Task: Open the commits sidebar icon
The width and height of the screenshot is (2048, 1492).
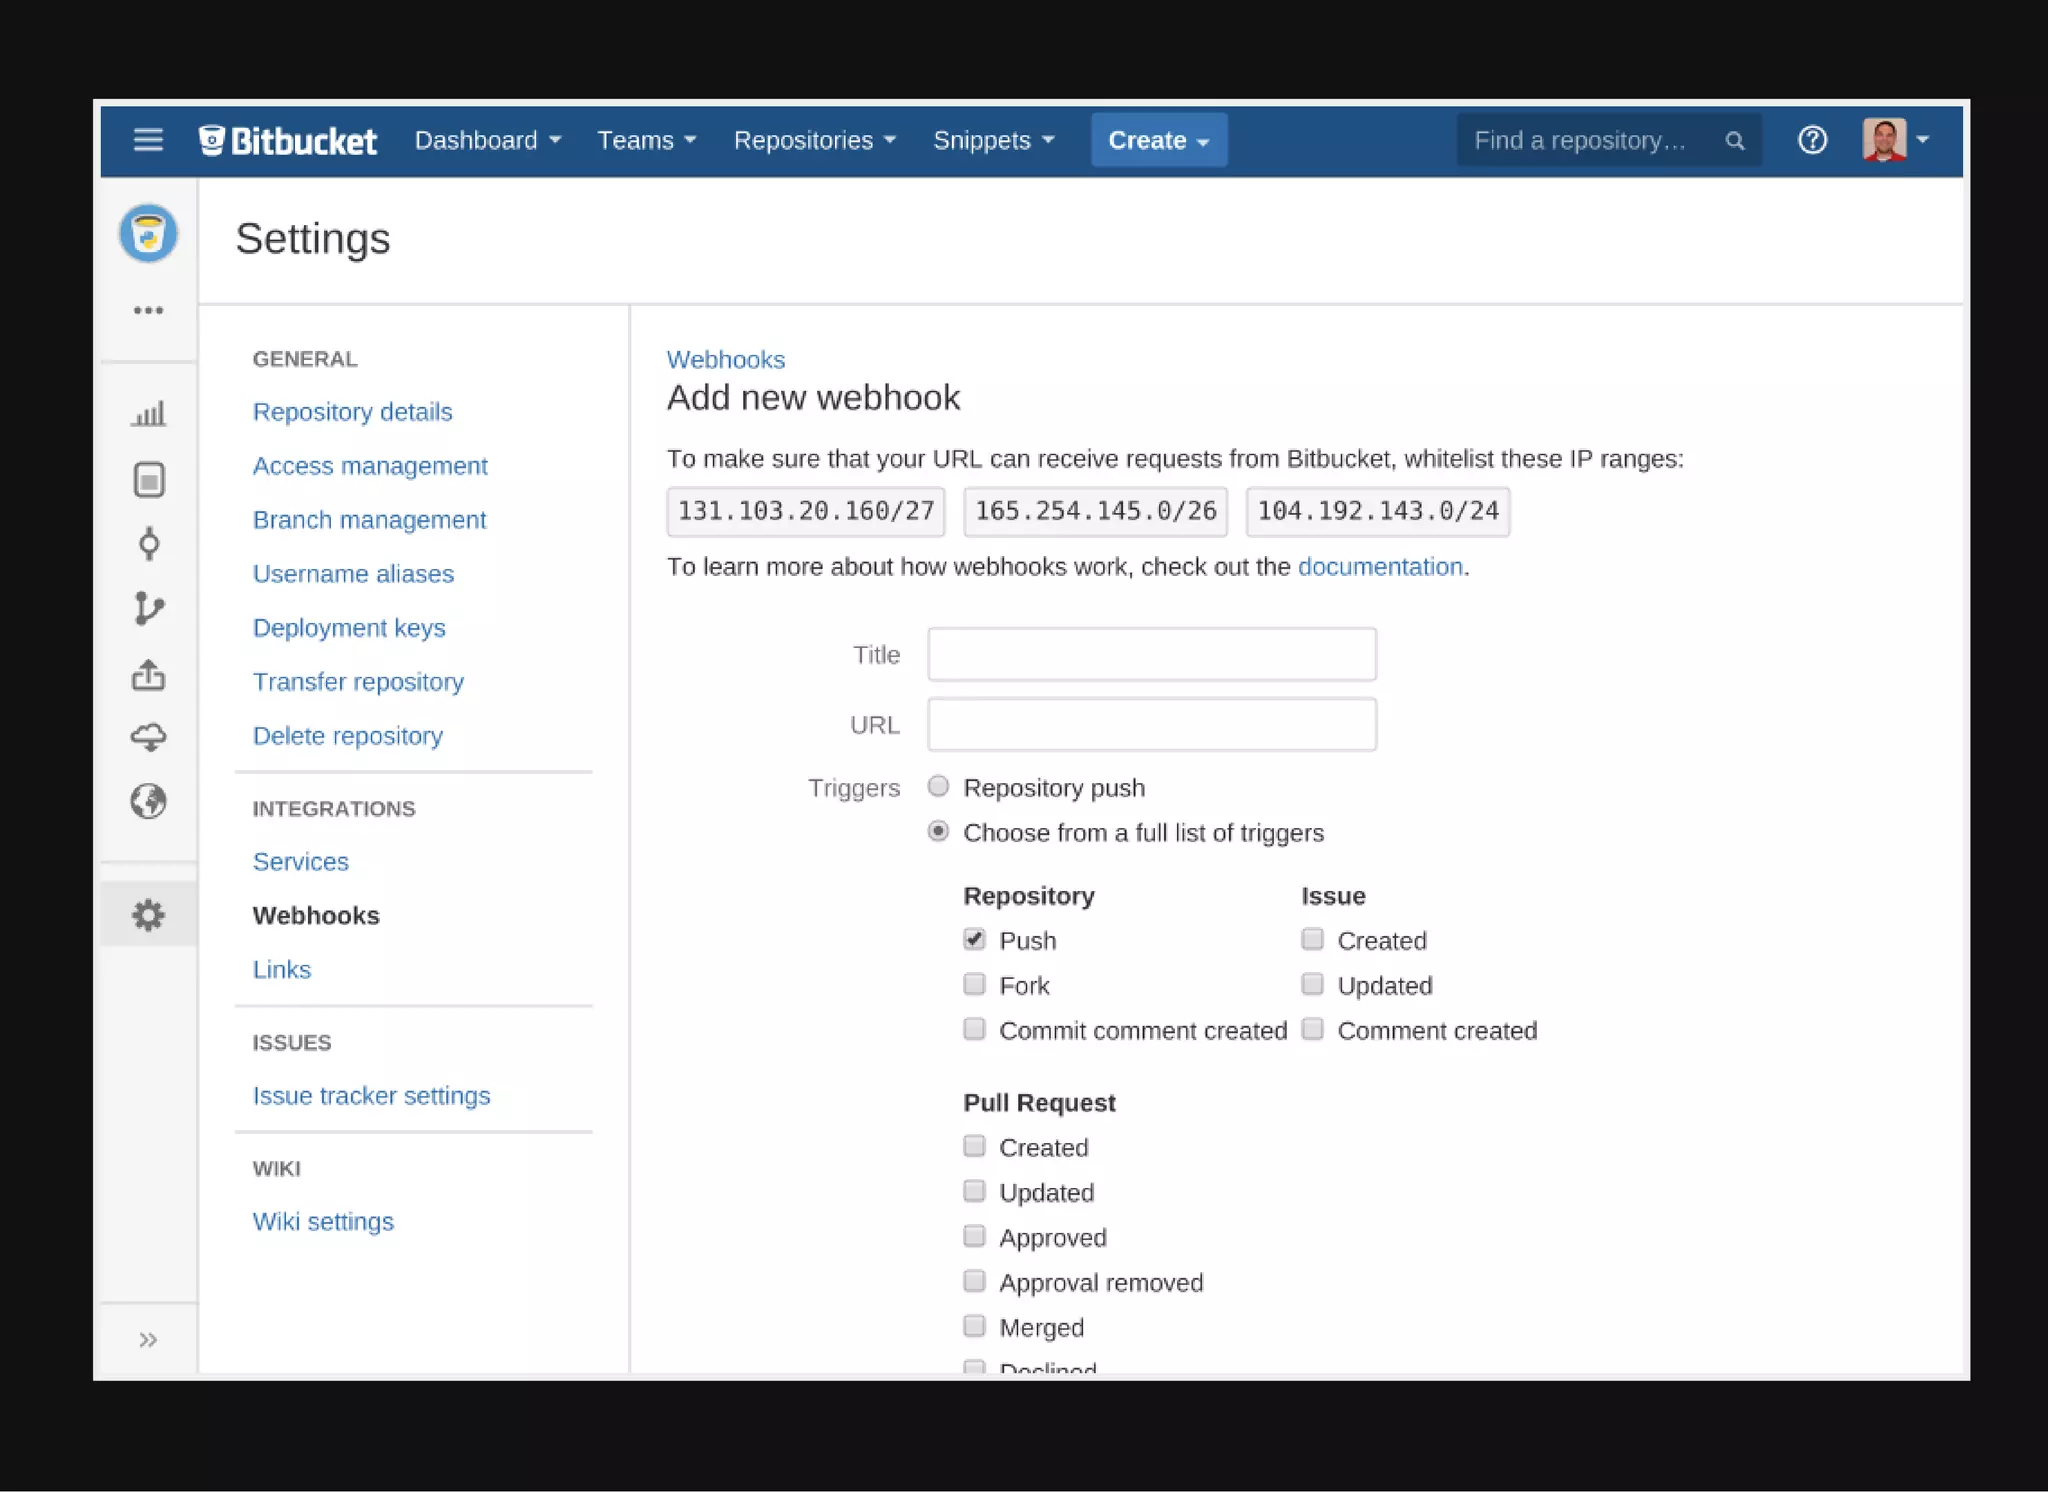Action: click(148, 544)
